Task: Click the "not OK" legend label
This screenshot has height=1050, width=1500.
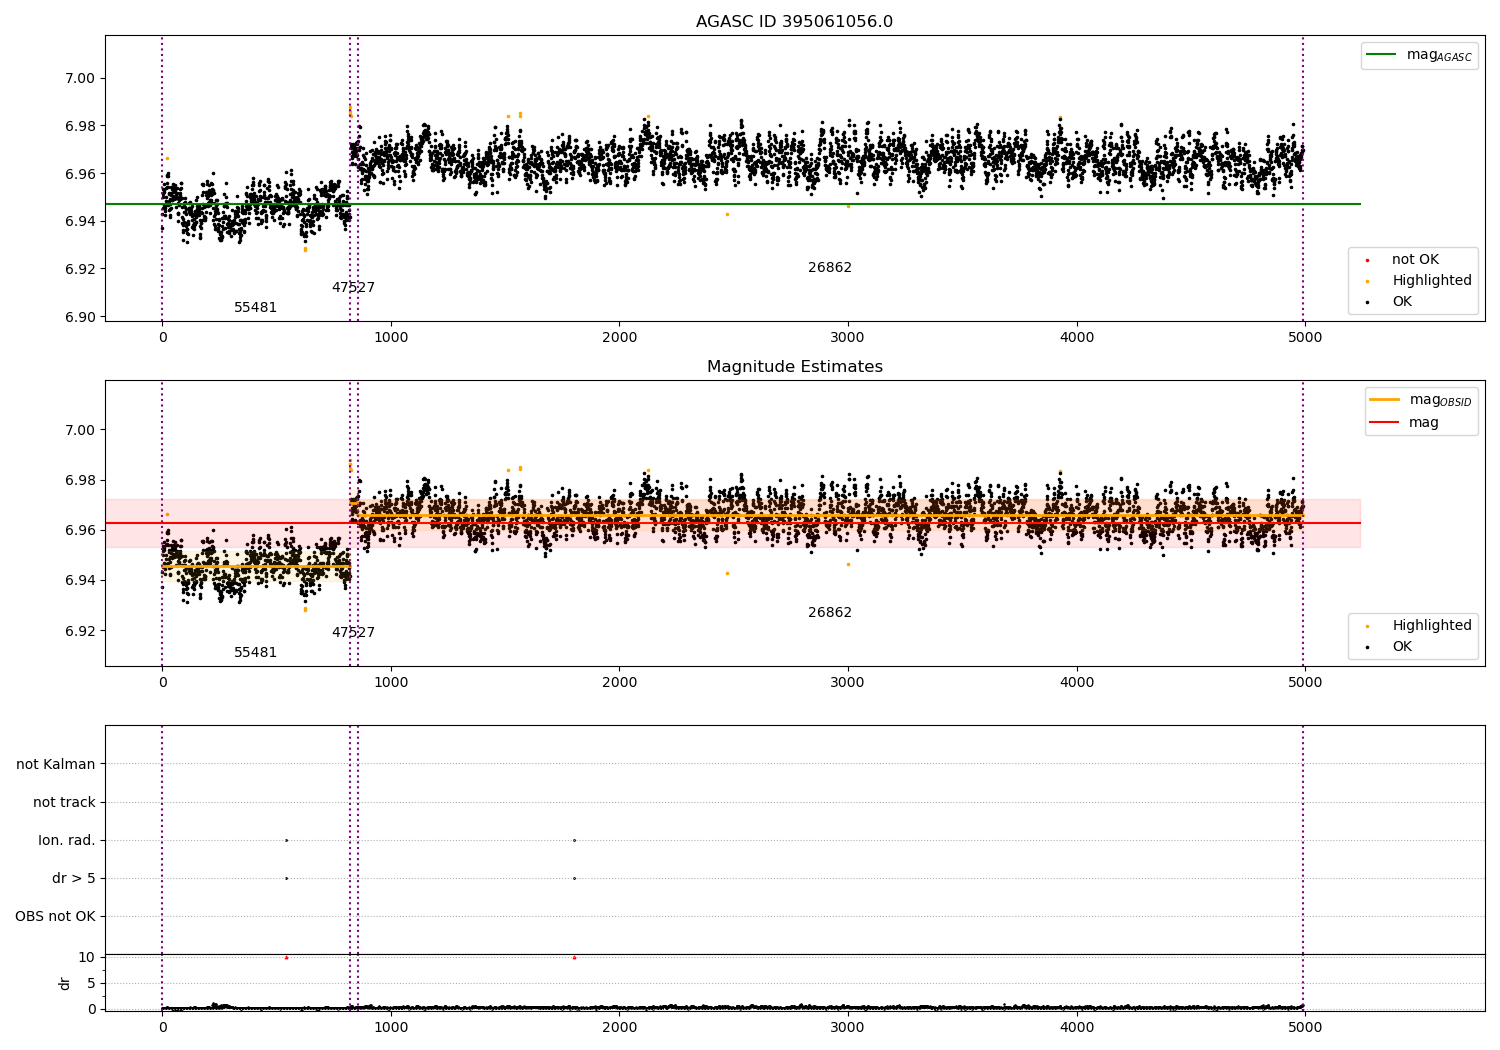Action: pyautogui.click(x=1415, y=260)
